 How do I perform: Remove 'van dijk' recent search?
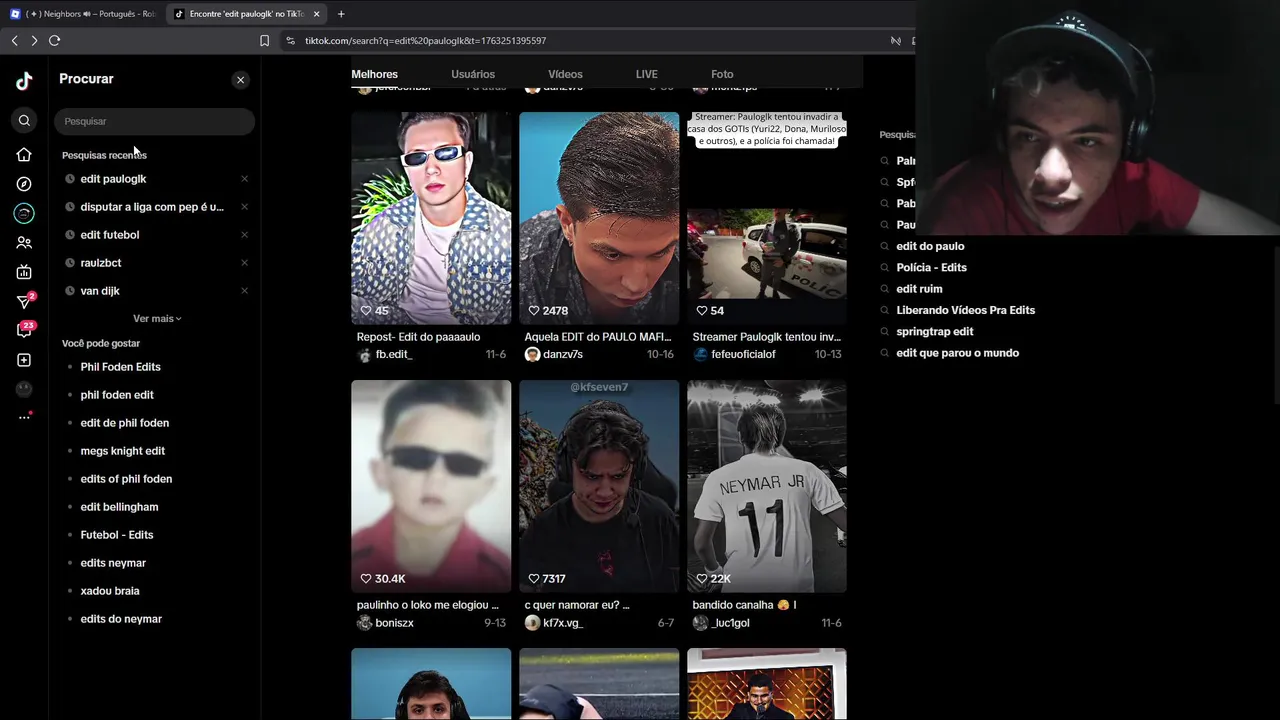click(x=244, y=291)
